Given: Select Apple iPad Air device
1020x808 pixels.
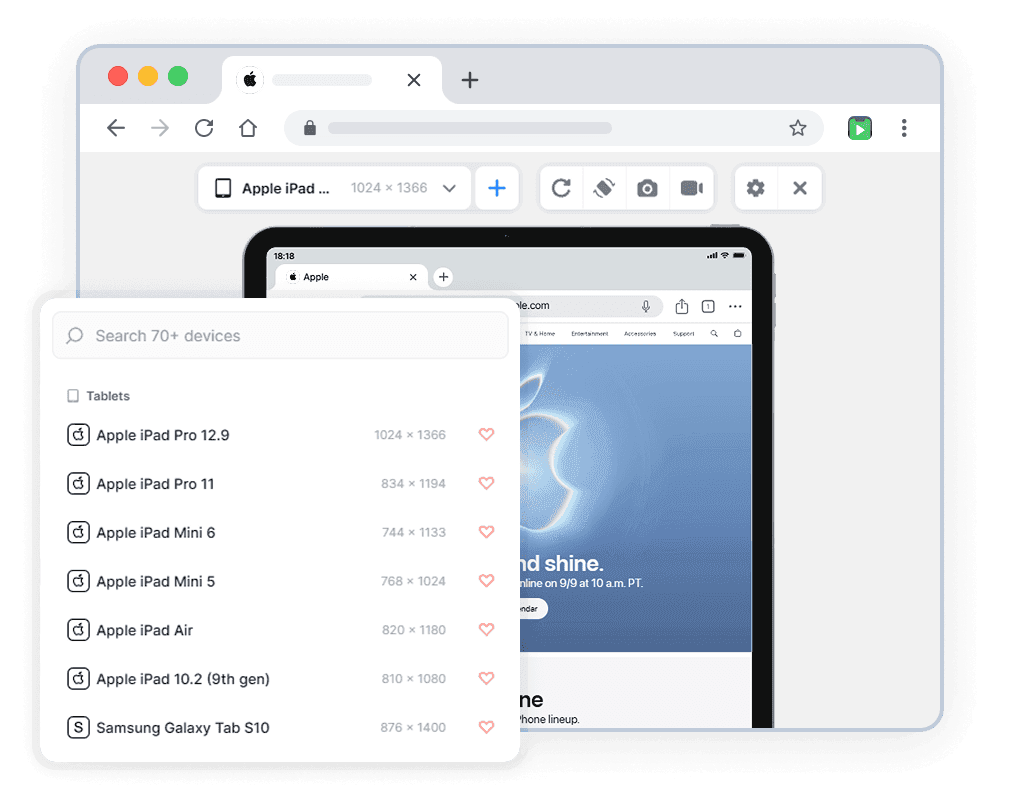Looking at the screenshot, I should pos(280,630).
